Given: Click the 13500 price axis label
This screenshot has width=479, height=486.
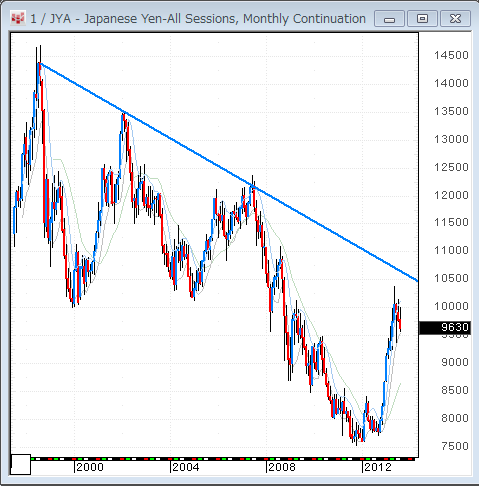Looking at the screenshot, I should click(451, 111).
